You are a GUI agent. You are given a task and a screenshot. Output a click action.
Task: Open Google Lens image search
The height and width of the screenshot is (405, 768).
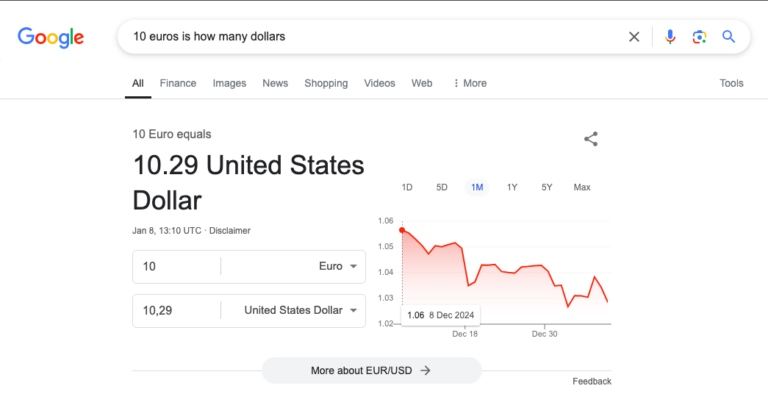[x=699, y=37]
